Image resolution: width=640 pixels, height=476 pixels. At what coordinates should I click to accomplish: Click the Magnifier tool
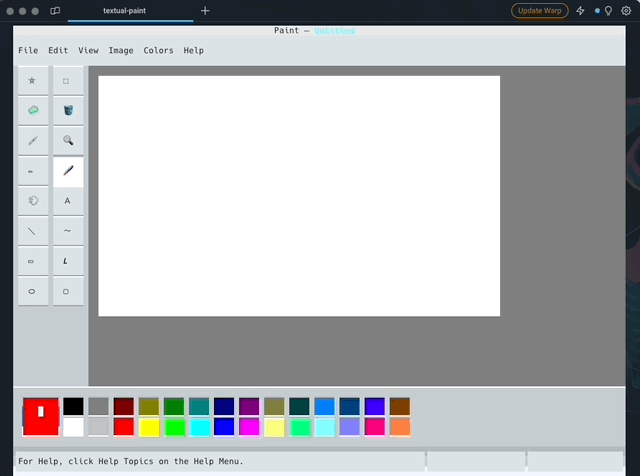67,141
